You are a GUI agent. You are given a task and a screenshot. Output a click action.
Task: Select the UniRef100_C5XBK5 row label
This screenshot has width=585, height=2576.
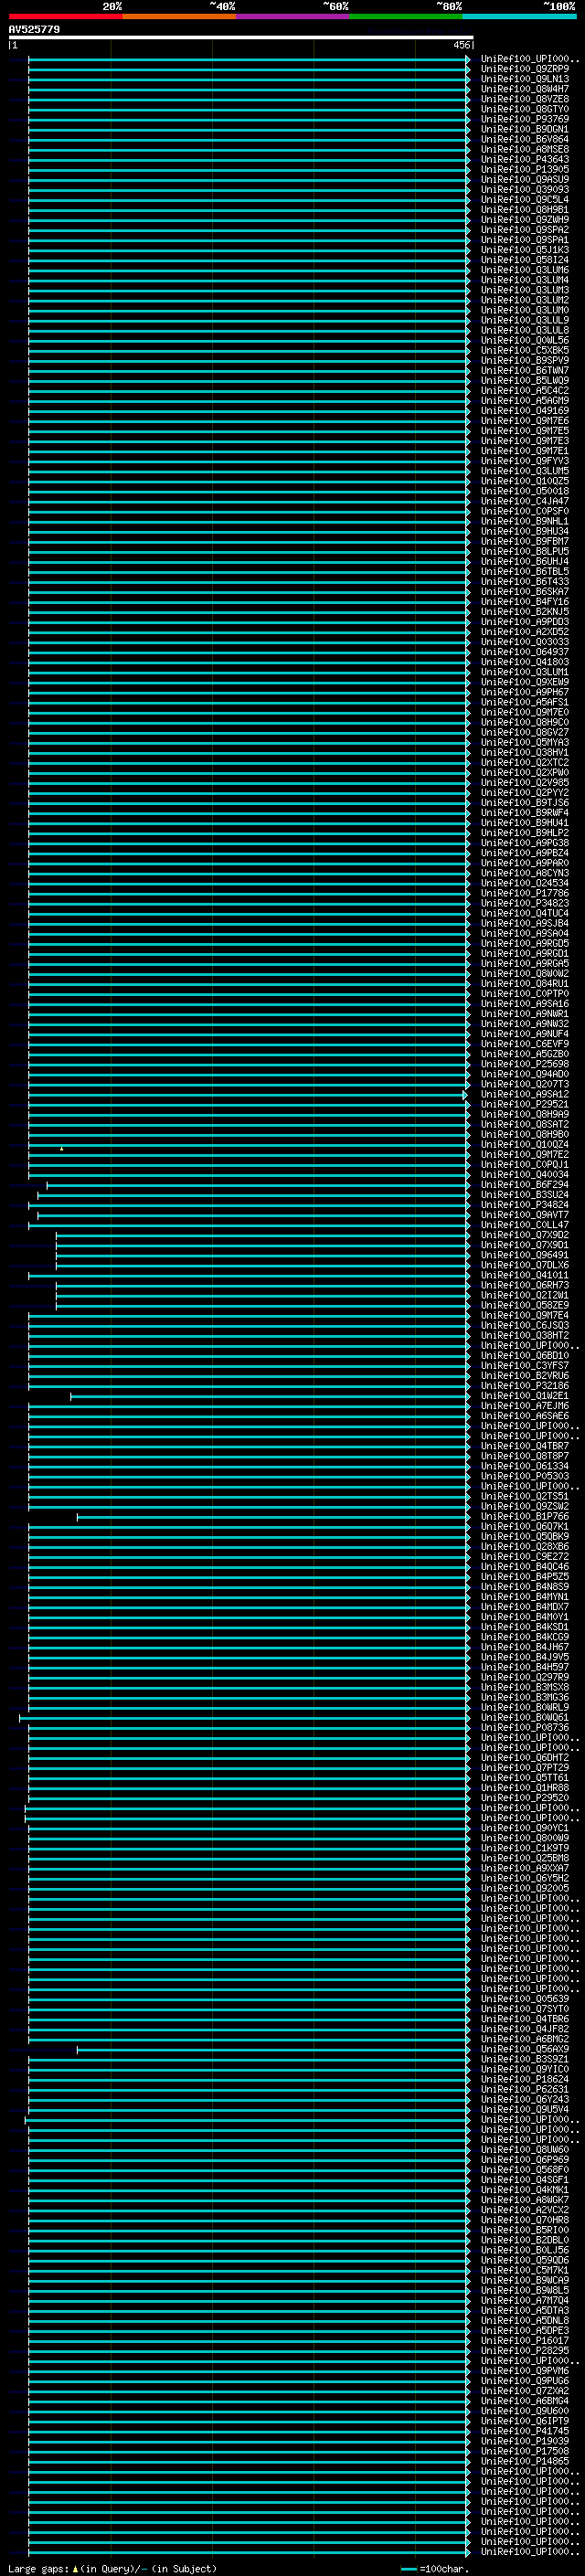pyautogui.click(x=525, y=350)
